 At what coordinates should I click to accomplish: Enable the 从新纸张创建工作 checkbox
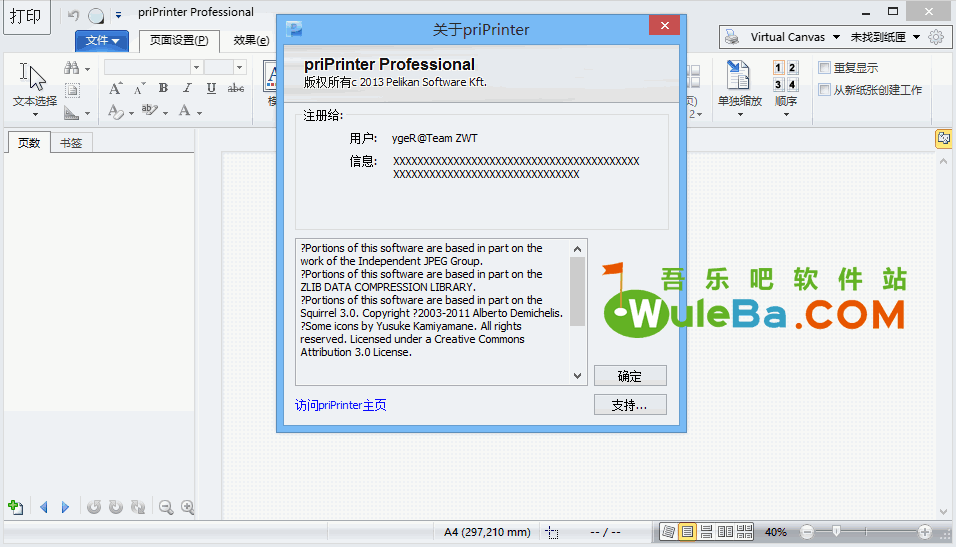825,90
